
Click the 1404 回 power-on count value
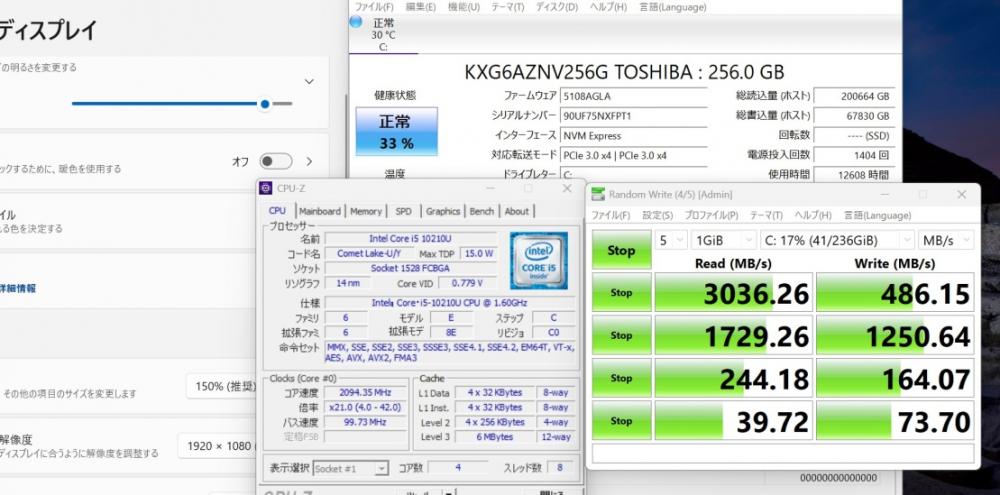[855, 155]
